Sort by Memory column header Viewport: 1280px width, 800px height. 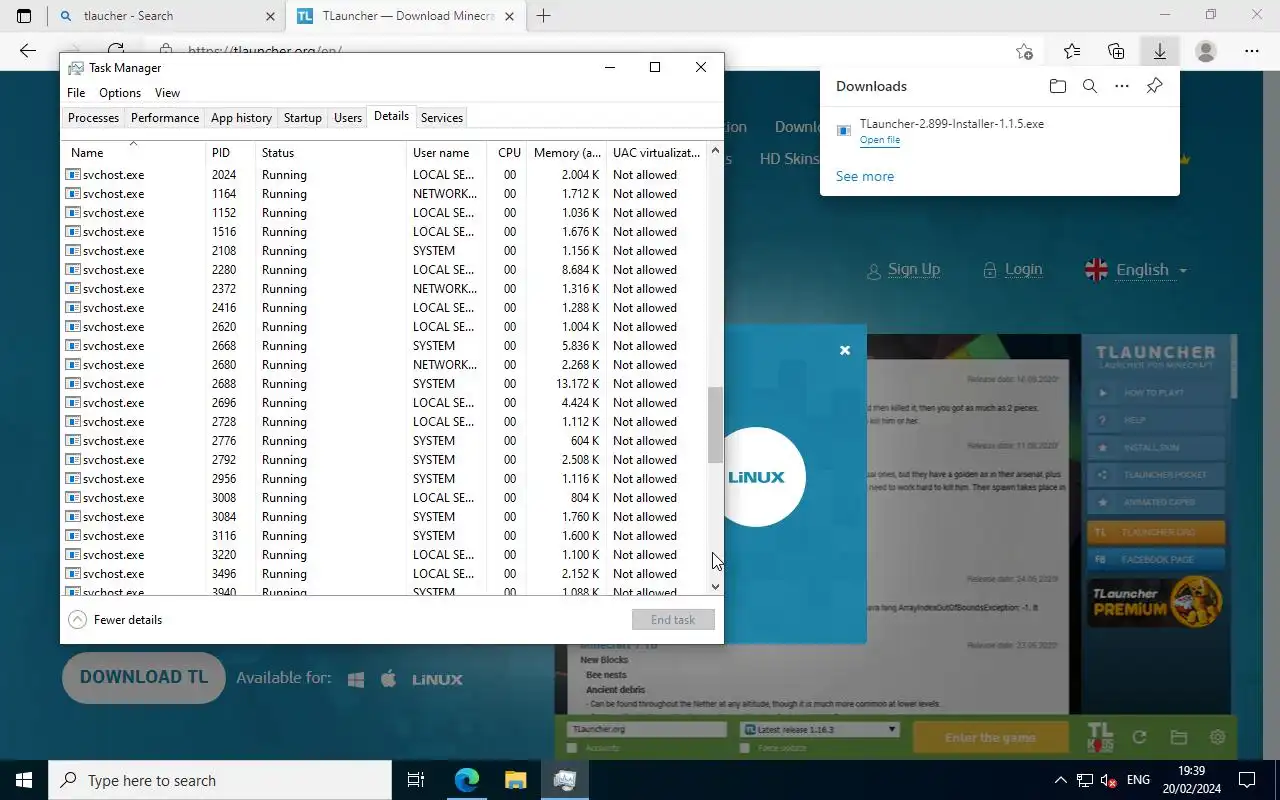(566, 153)
